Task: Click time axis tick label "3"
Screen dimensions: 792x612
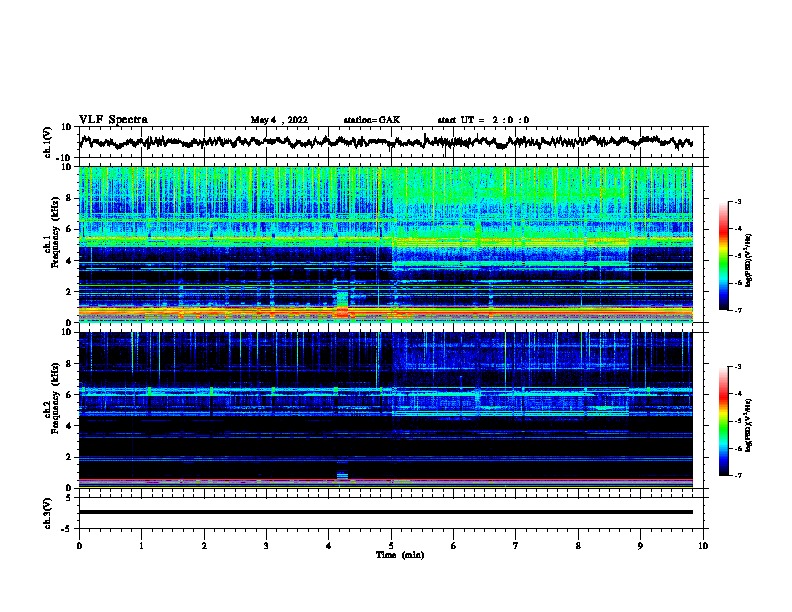Action: coord(266,546)
